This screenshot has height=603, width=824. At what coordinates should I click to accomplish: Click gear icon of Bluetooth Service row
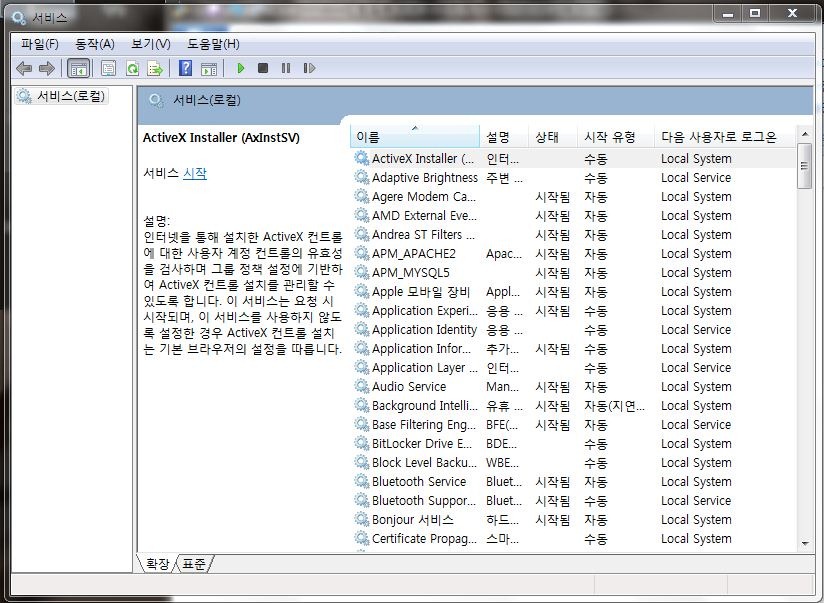tap(362, 482)
